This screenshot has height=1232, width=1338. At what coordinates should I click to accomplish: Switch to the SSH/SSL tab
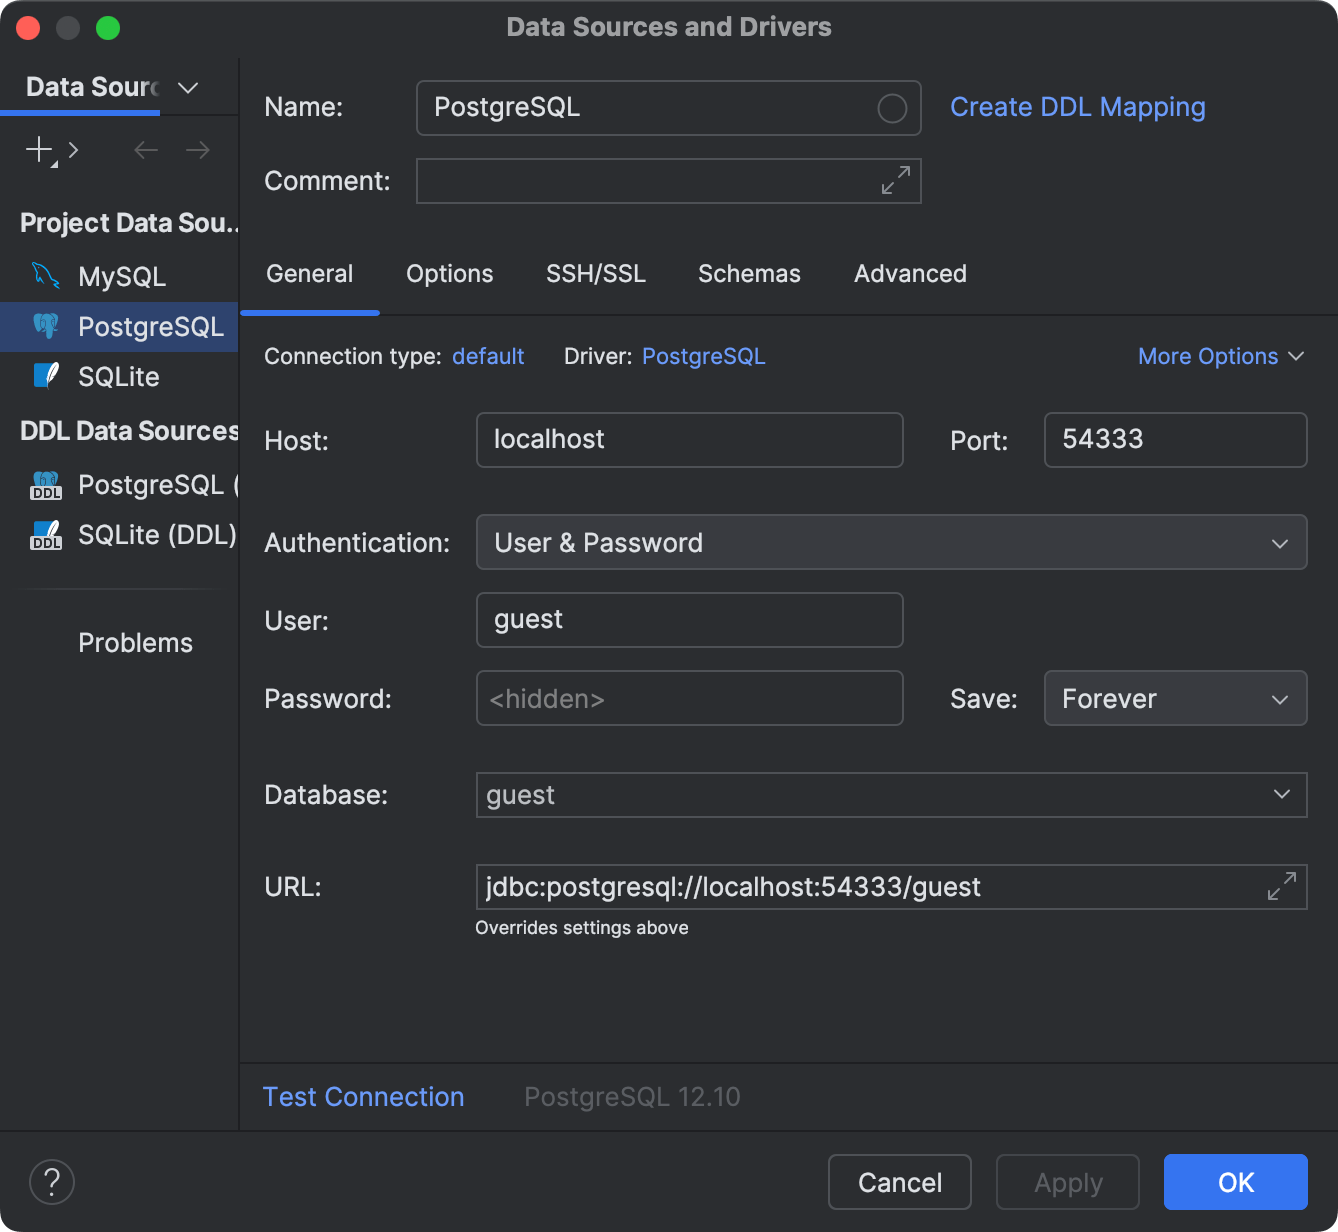point(596,273)
